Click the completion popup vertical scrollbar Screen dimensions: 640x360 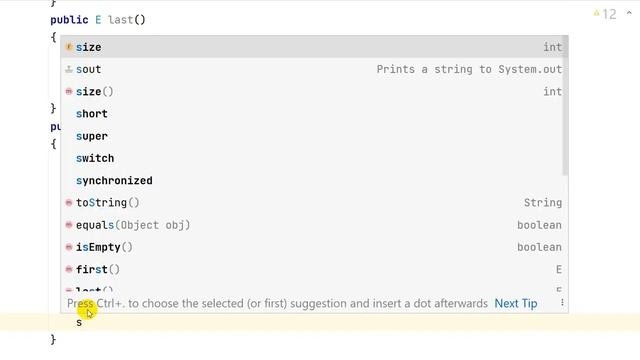click(565, 106)
